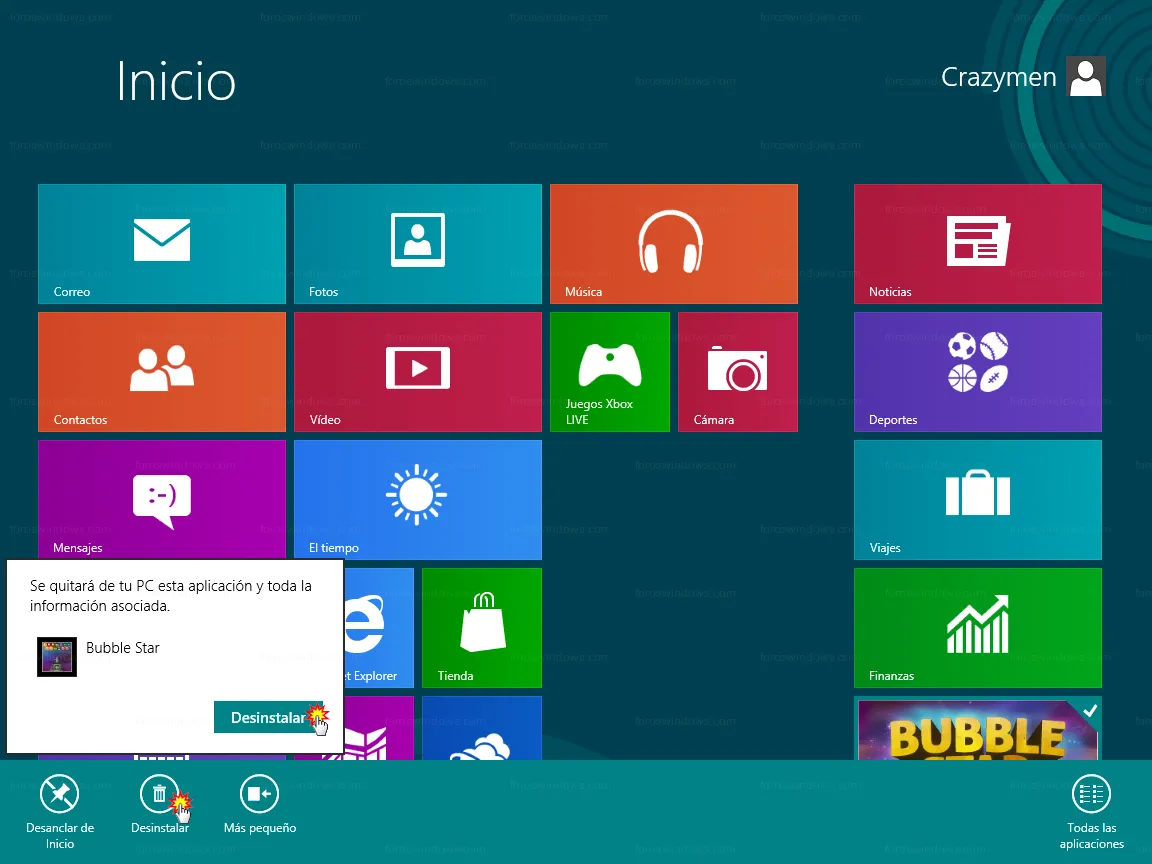Open Juegos Xbox LIVE tile
This screenshot has height=864, width=1152.
[x=610, y=372]
